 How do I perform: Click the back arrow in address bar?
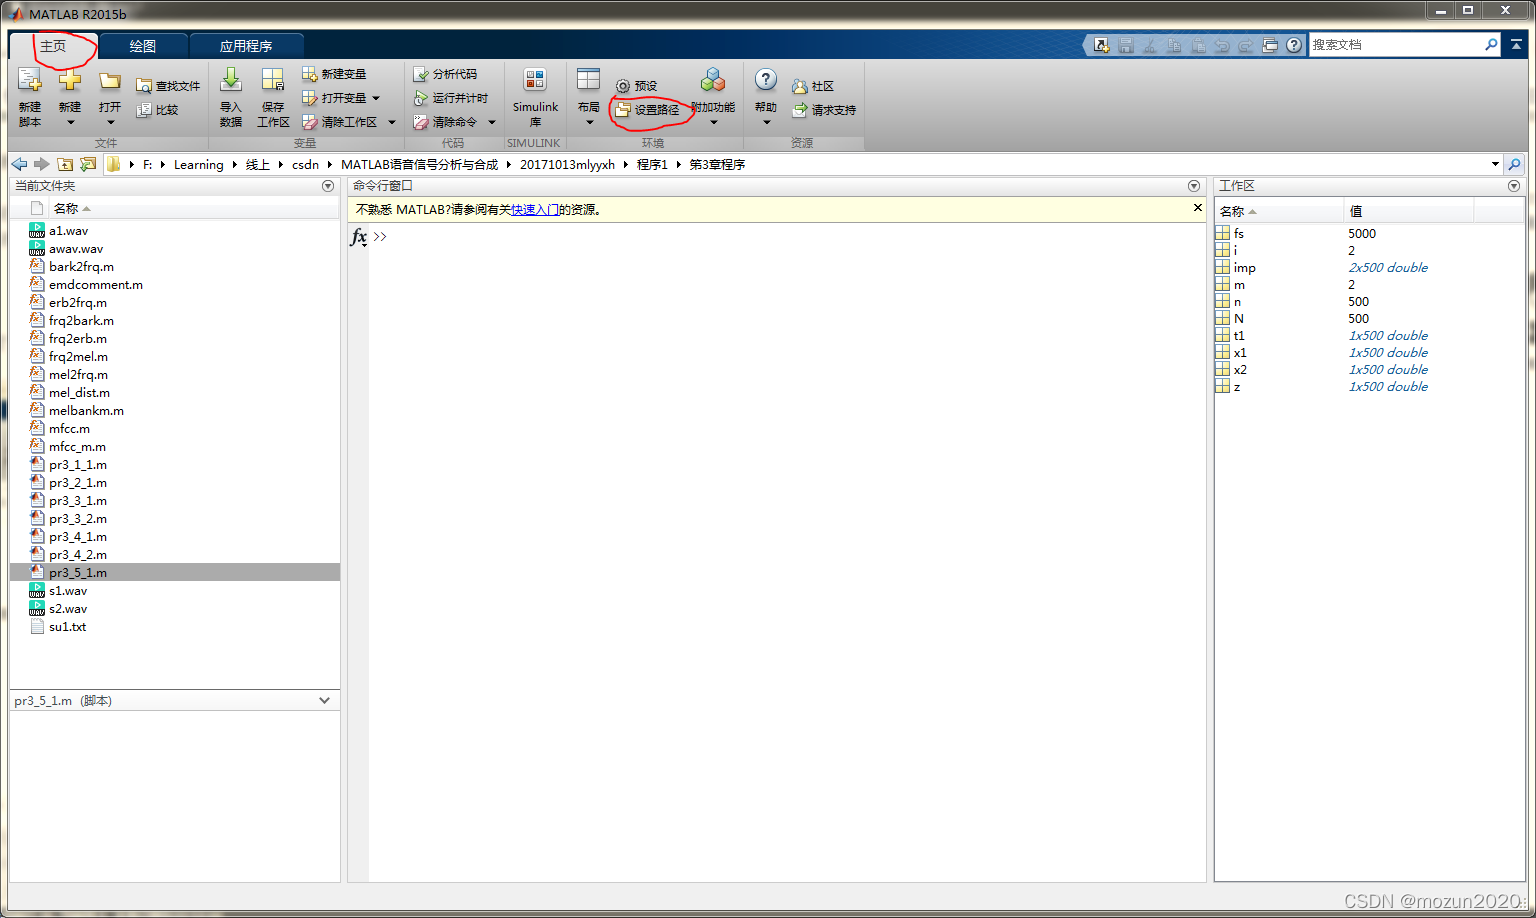(19, 164)
